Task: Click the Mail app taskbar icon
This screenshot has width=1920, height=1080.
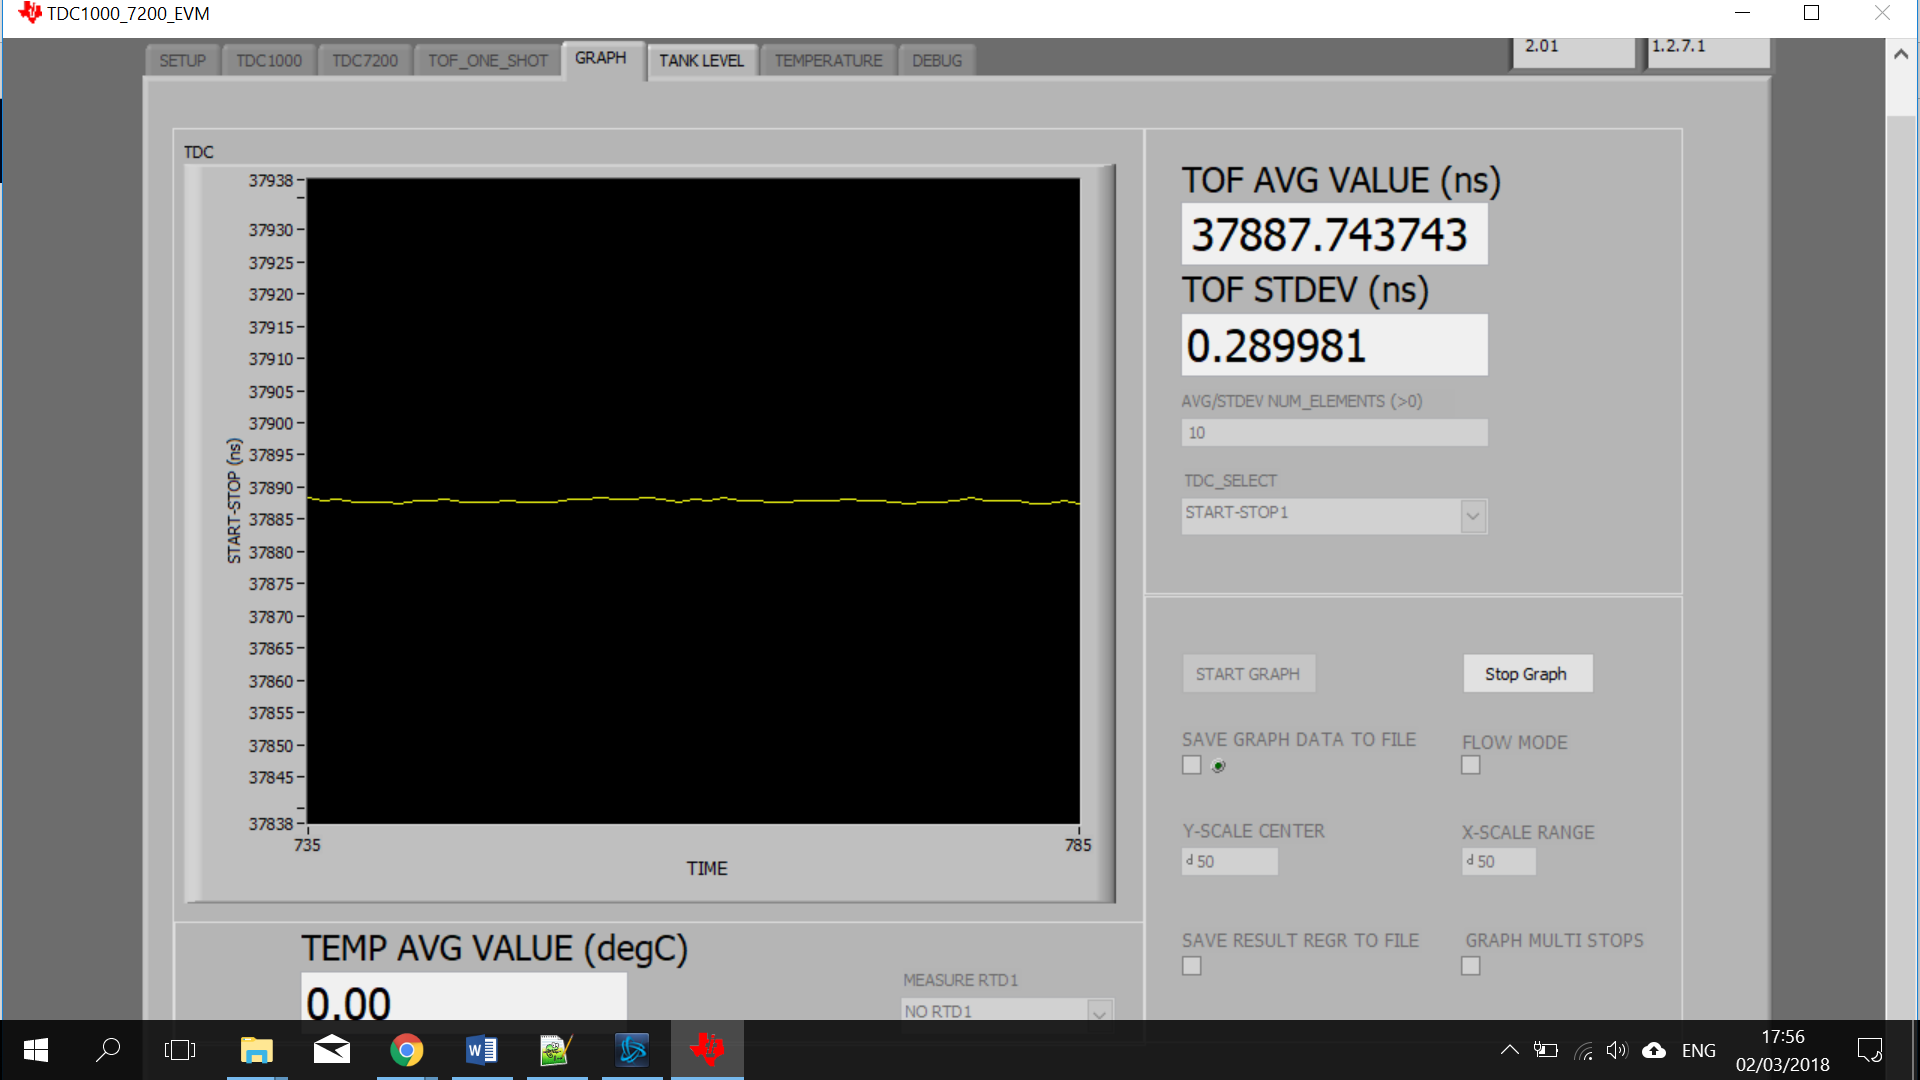Action: tap(331, 1050)
